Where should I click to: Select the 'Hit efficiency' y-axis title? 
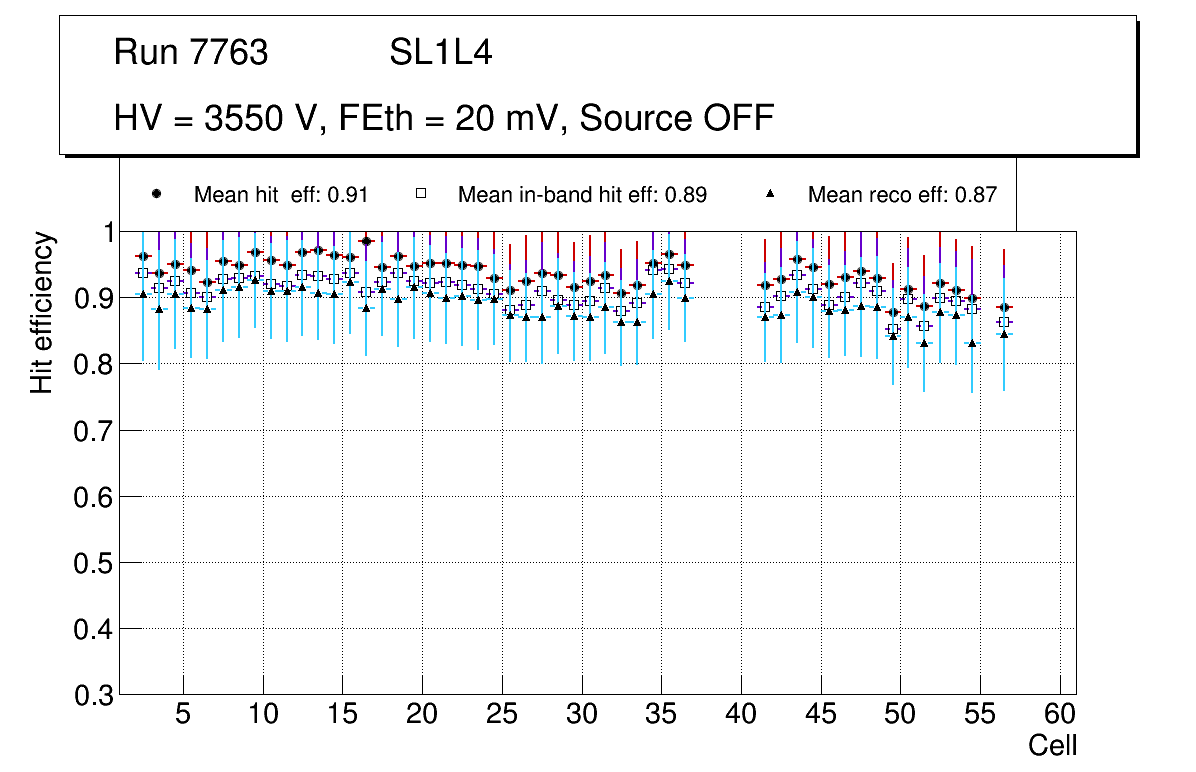[x=42, y=312]
